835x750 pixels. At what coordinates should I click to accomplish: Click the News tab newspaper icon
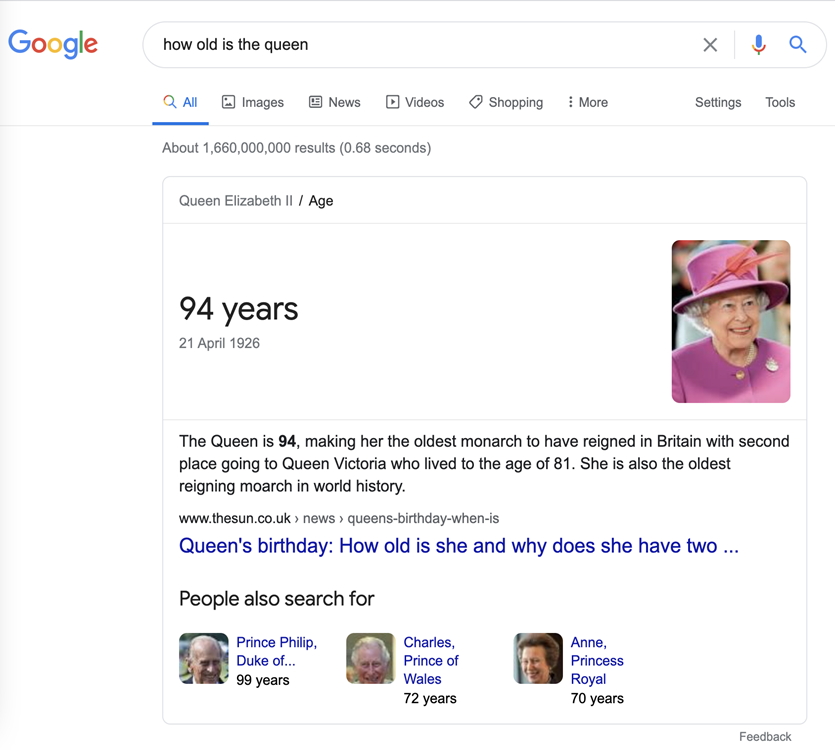click(315, 102)
